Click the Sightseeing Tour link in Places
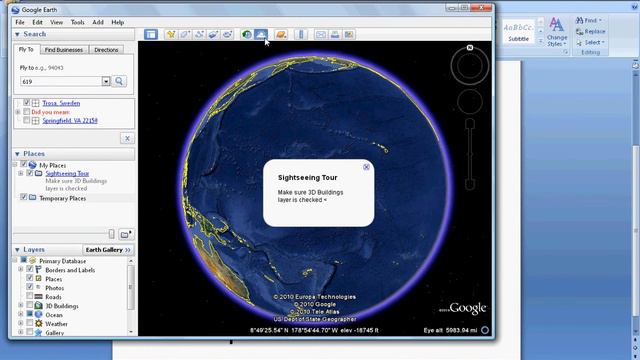The image size is (640, 360). coord(67,173)
